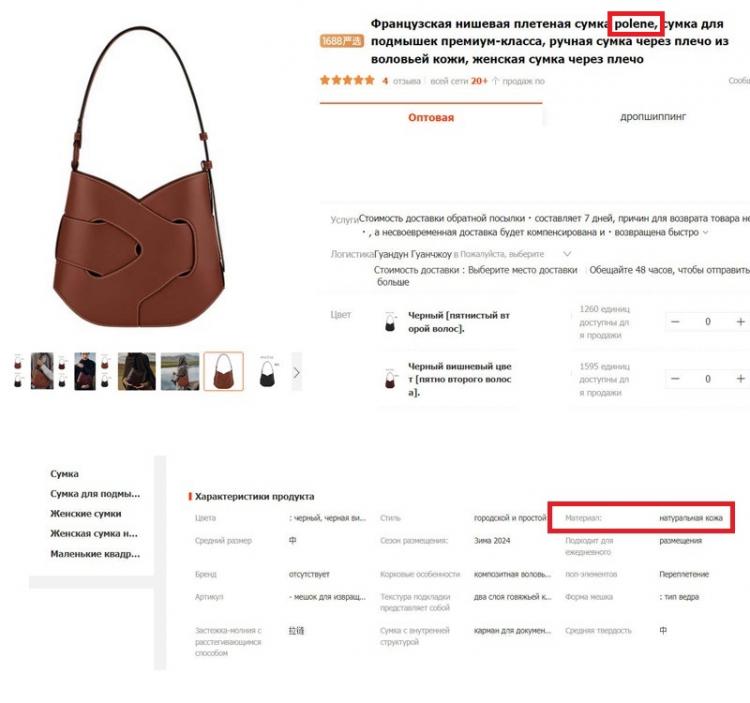Switch to the дропшиппинг tab

pos(652,116)
